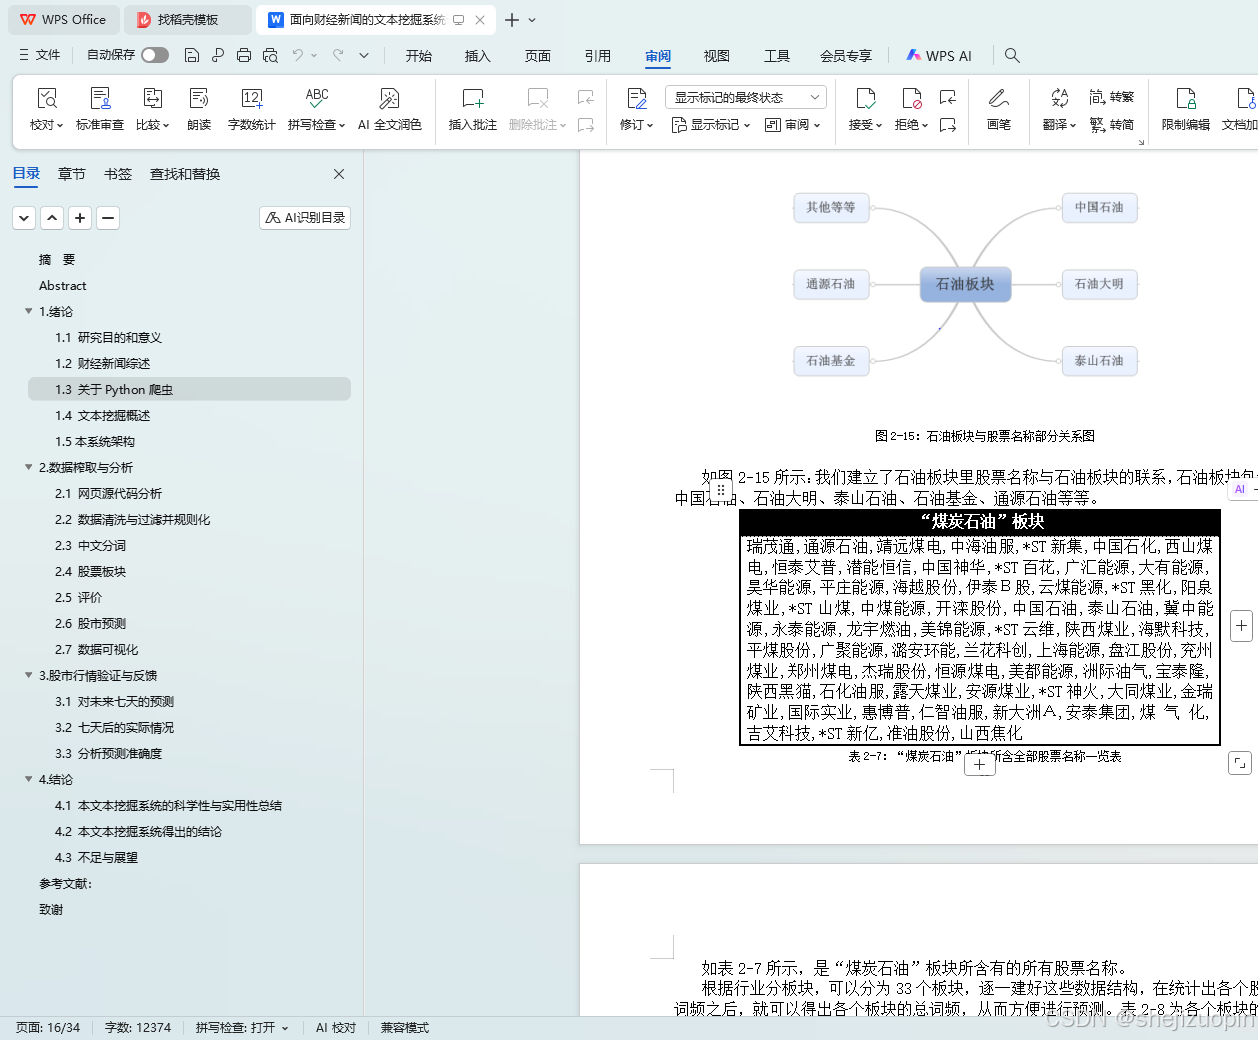Screen dimensions: 1258x1040
Task: Switch to the 开始 ribbon tab
Action: point(419,56)
